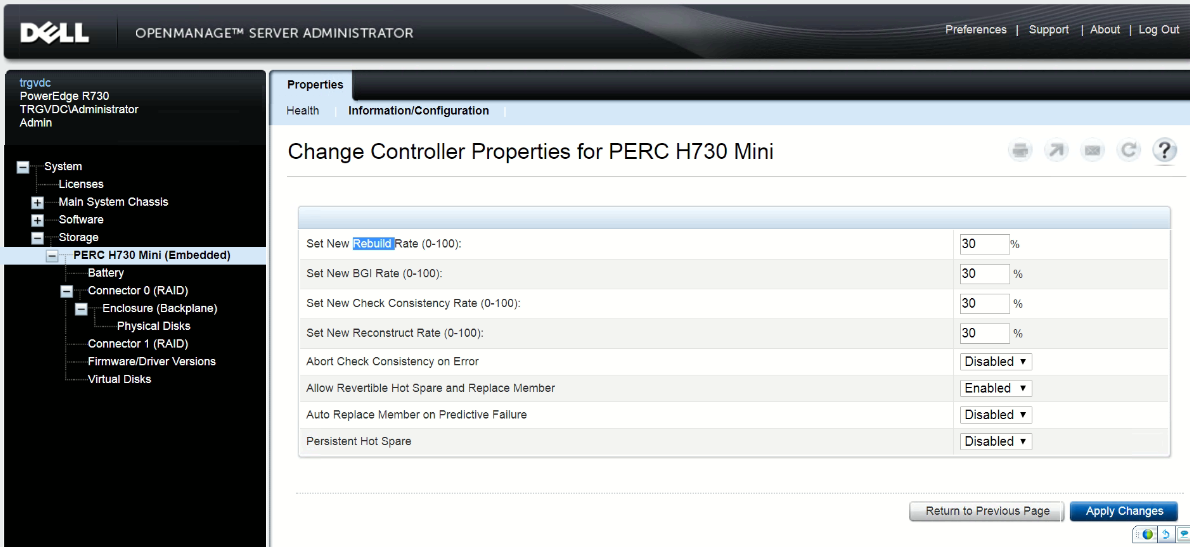Switch to the Health tab

coord(303,111)
